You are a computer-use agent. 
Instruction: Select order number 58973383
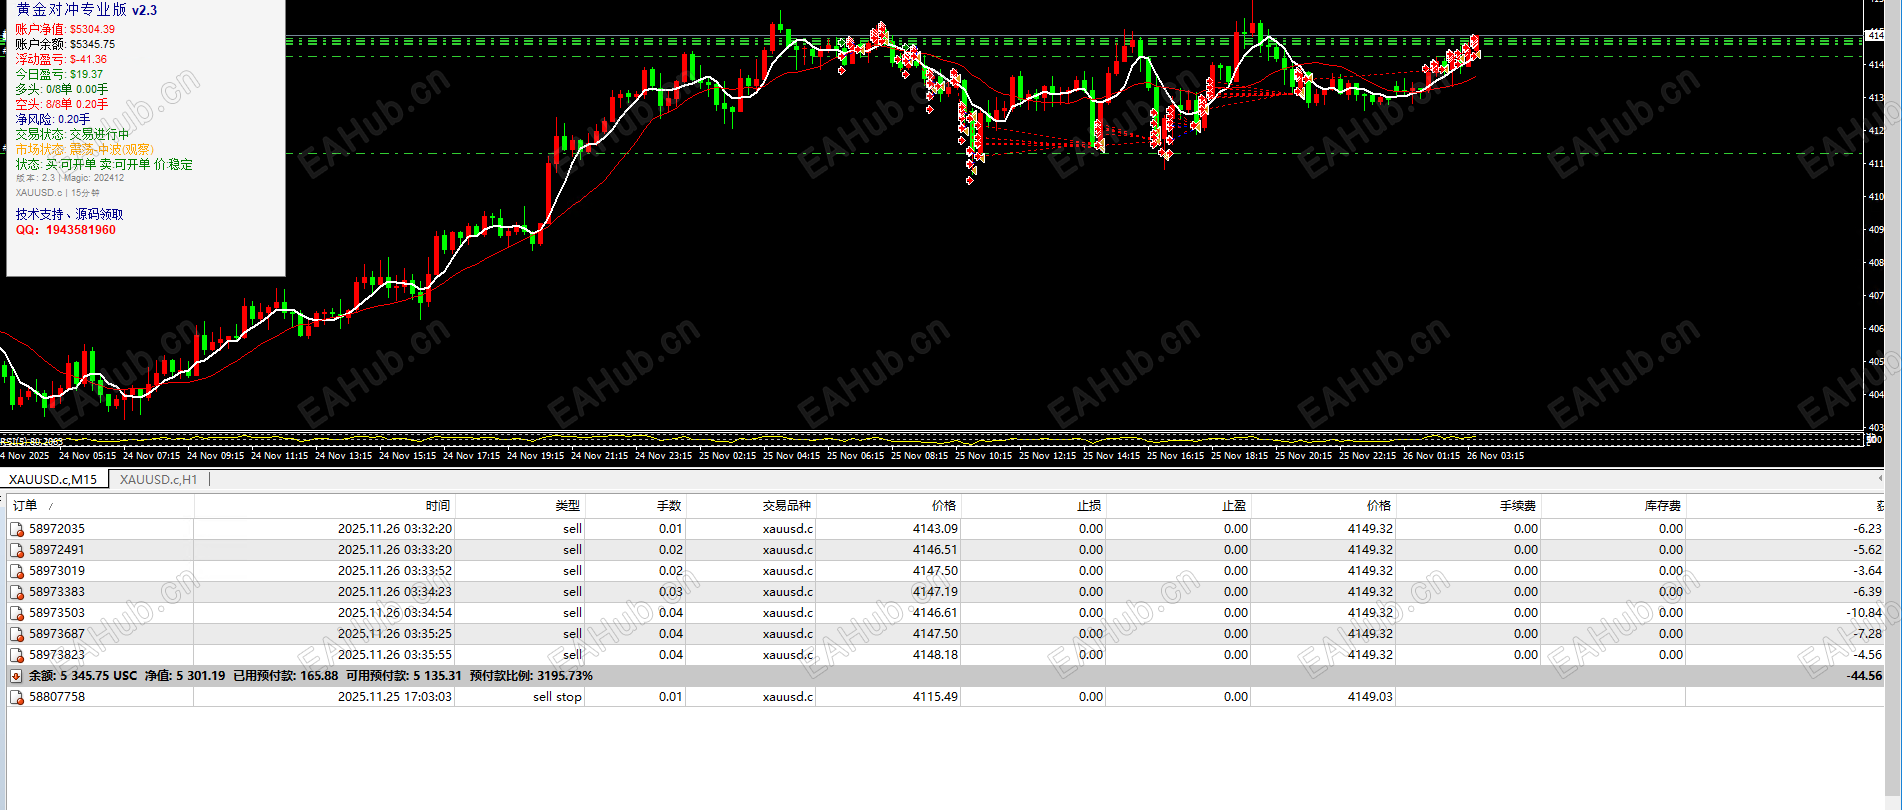57,592
